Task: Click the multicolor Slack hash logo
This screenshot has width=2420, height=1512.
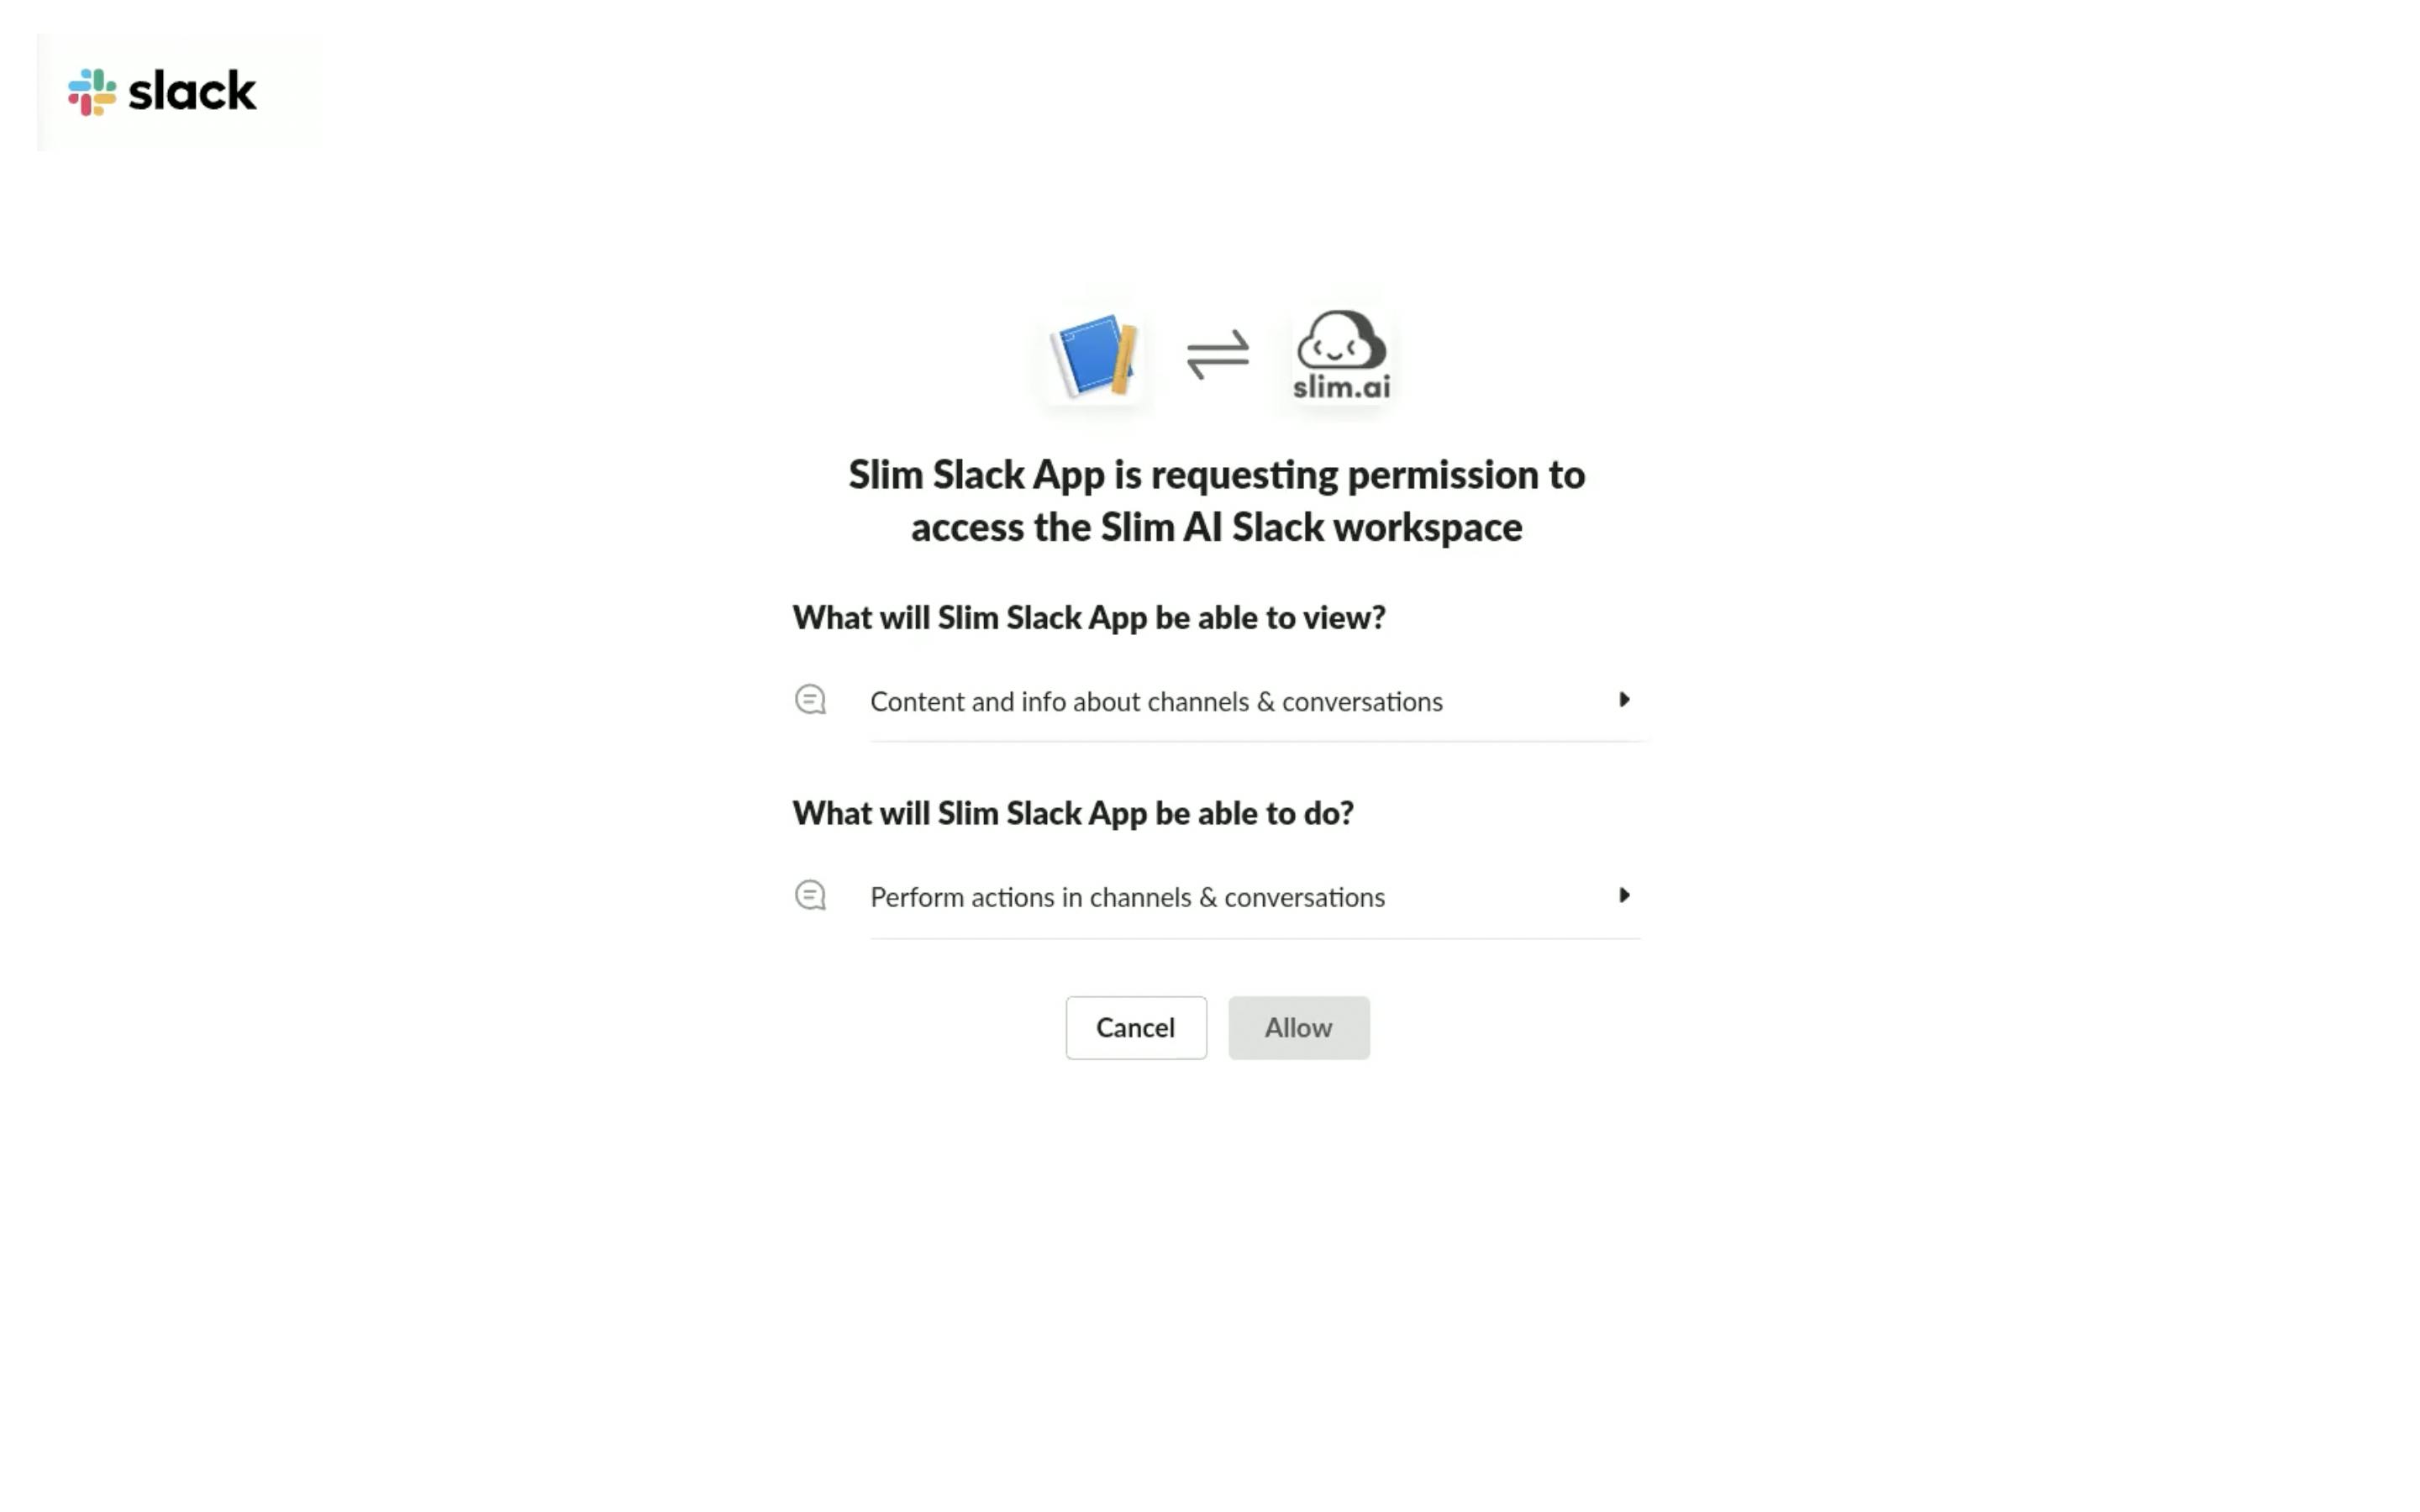Action: tap(92, 92)
